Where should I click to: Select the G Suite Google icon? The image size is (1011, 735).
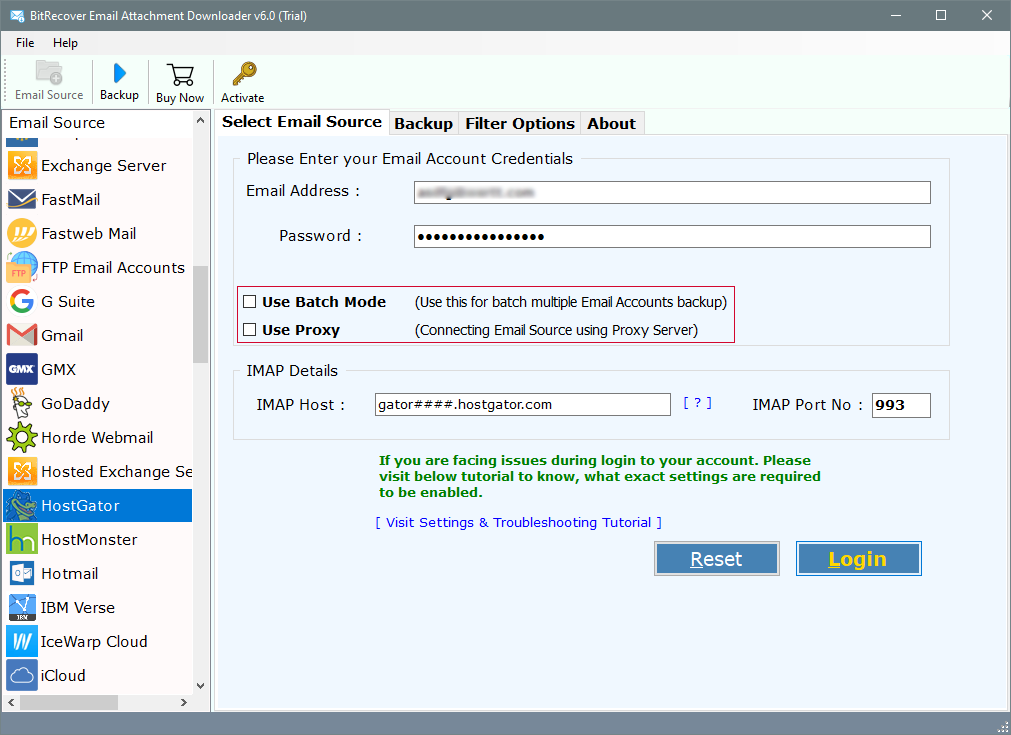click(22, 301)
